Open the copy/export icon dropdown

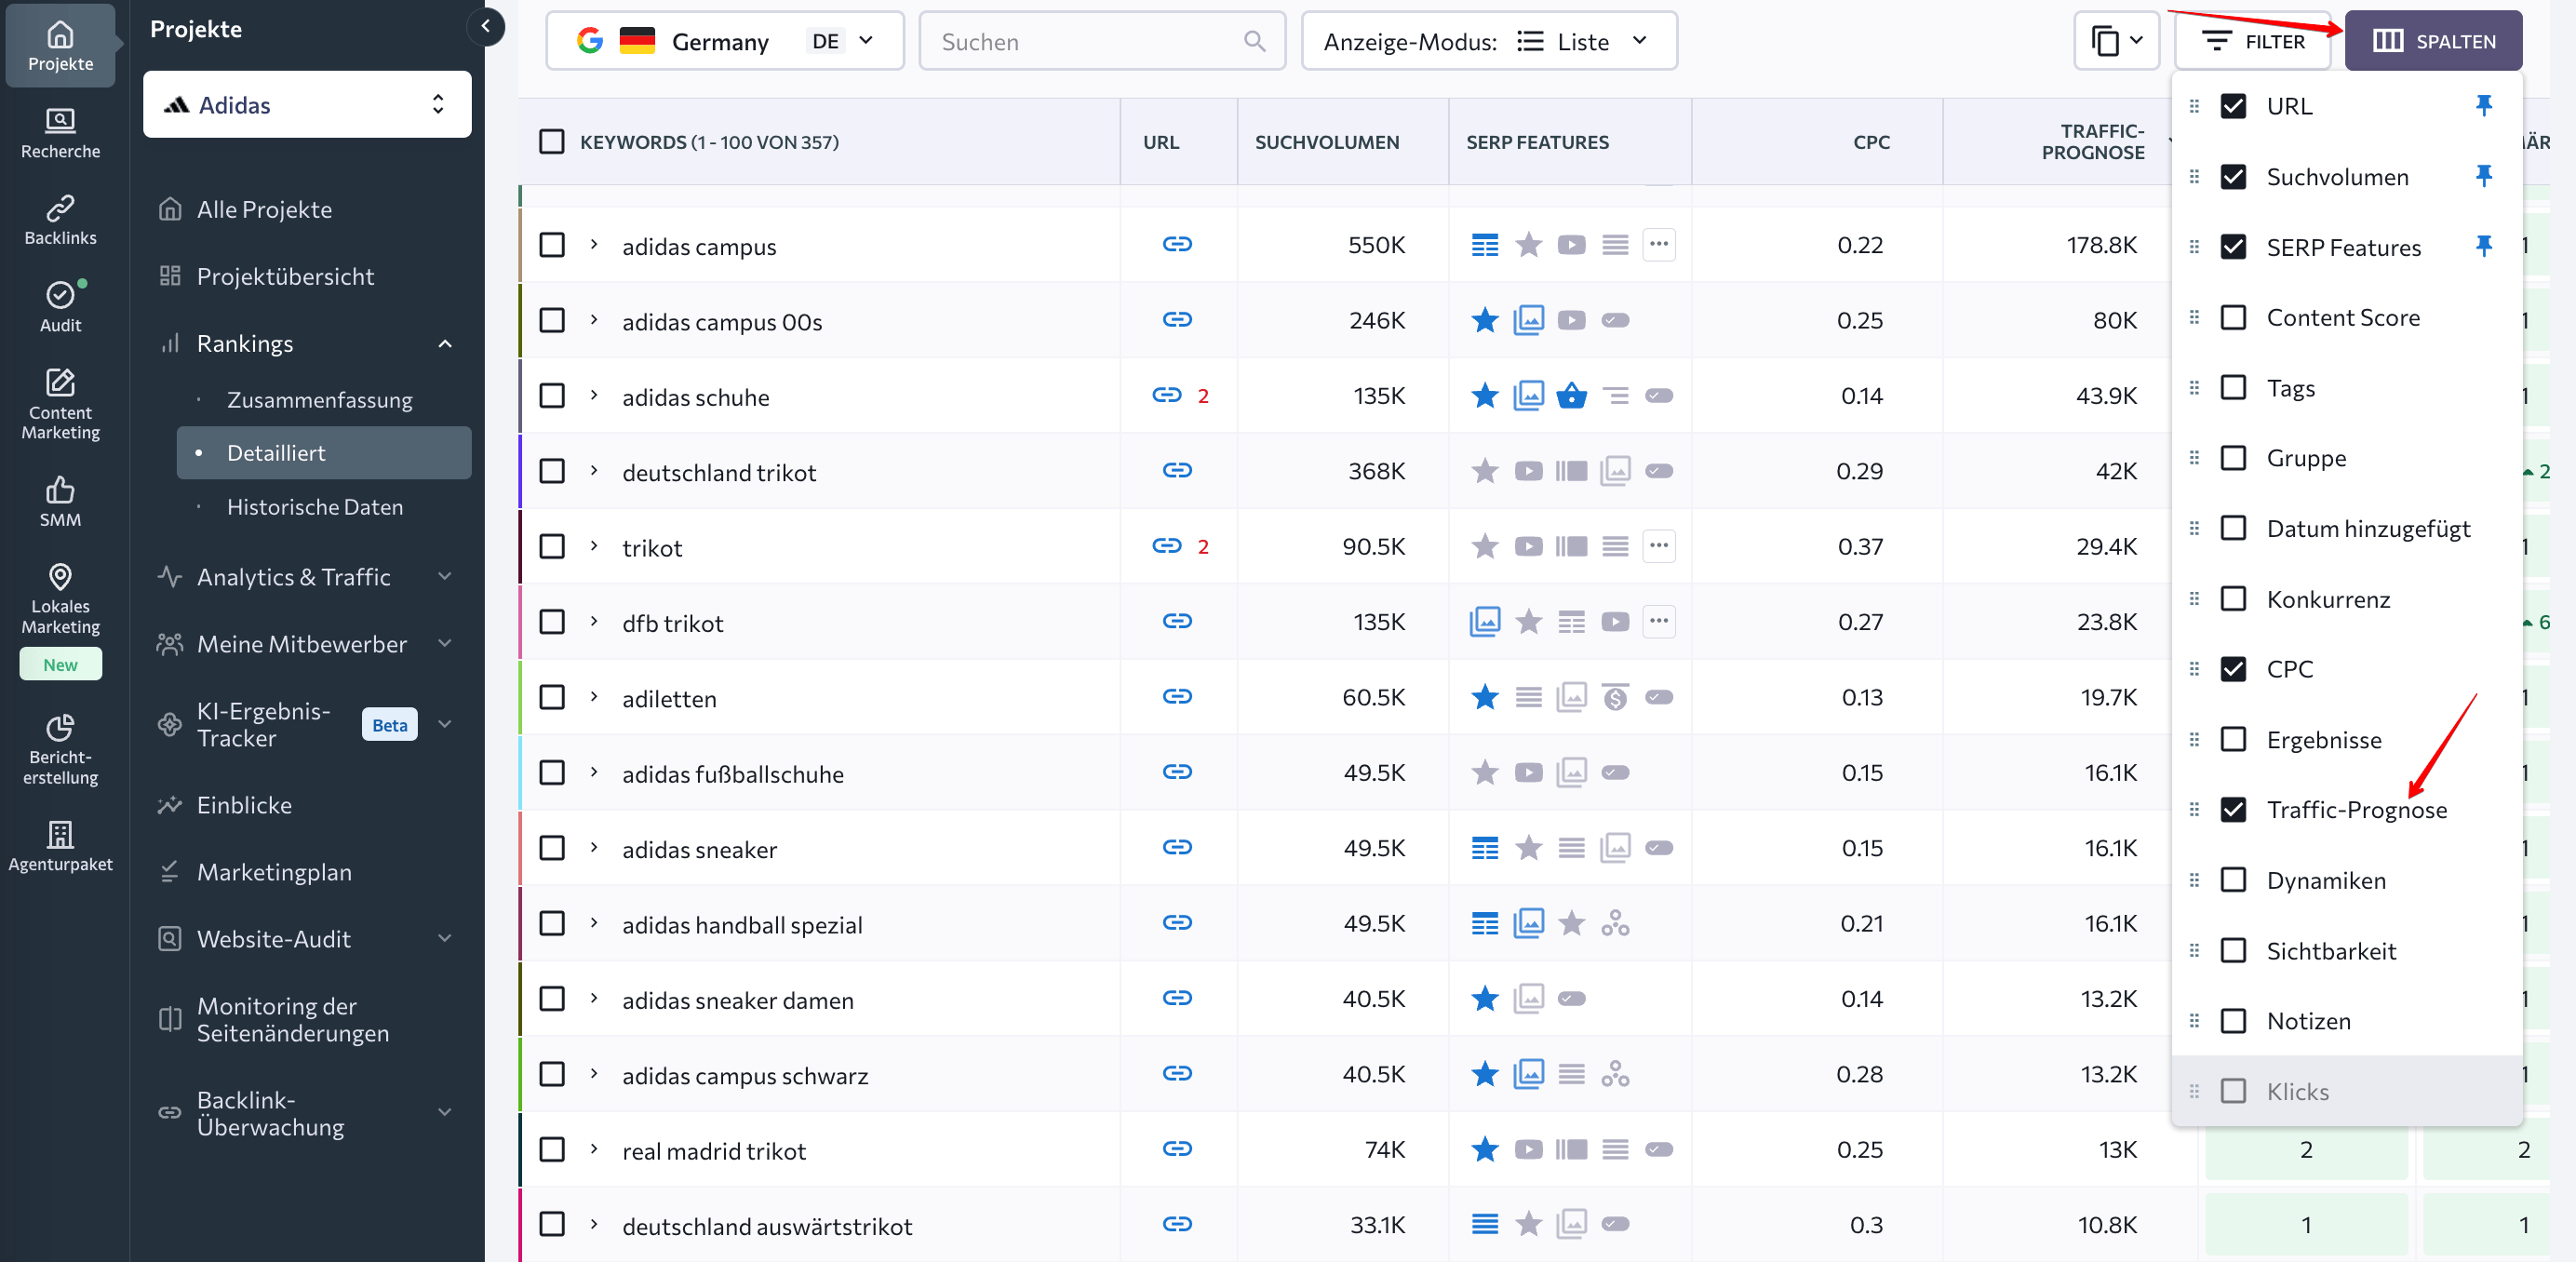2116,41
